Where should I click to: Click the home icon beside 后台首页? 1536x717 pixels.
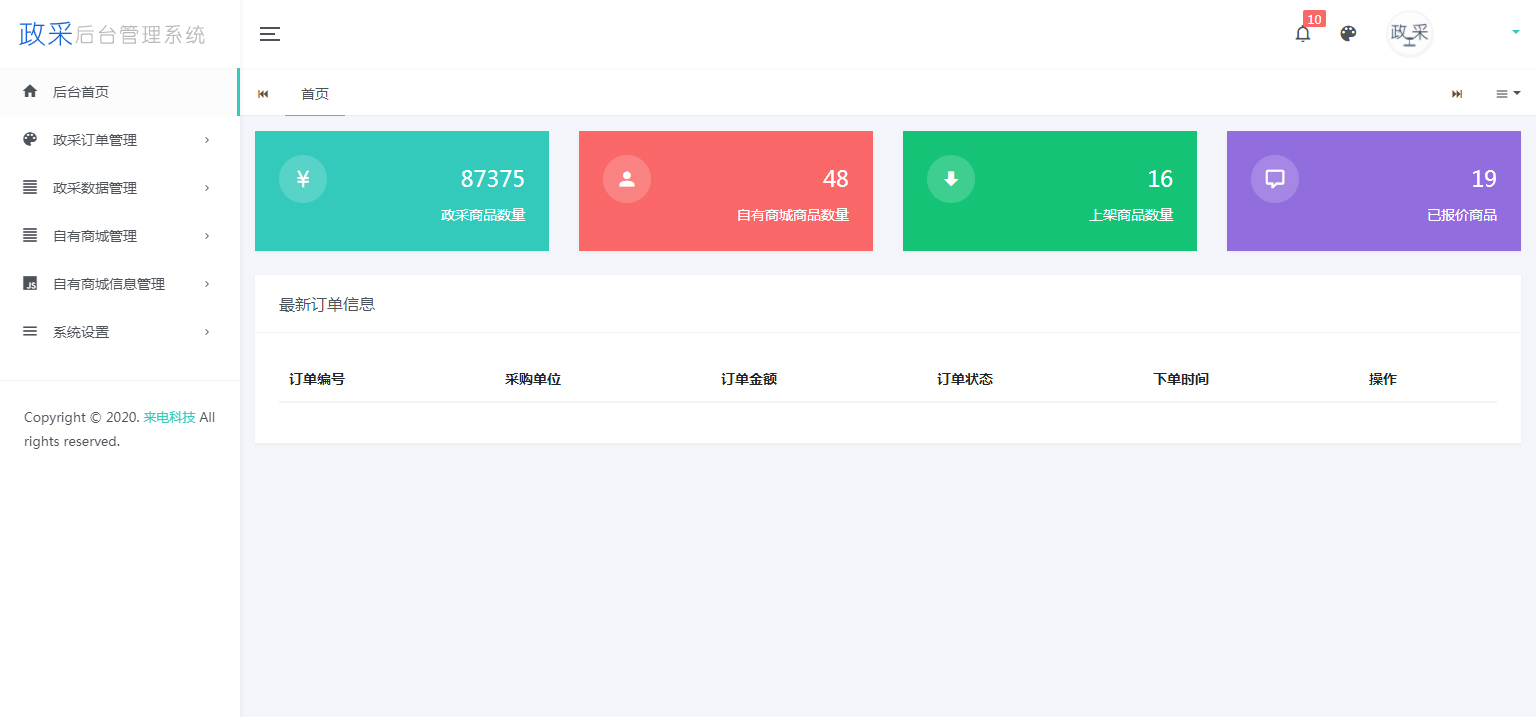coord(30,91)
